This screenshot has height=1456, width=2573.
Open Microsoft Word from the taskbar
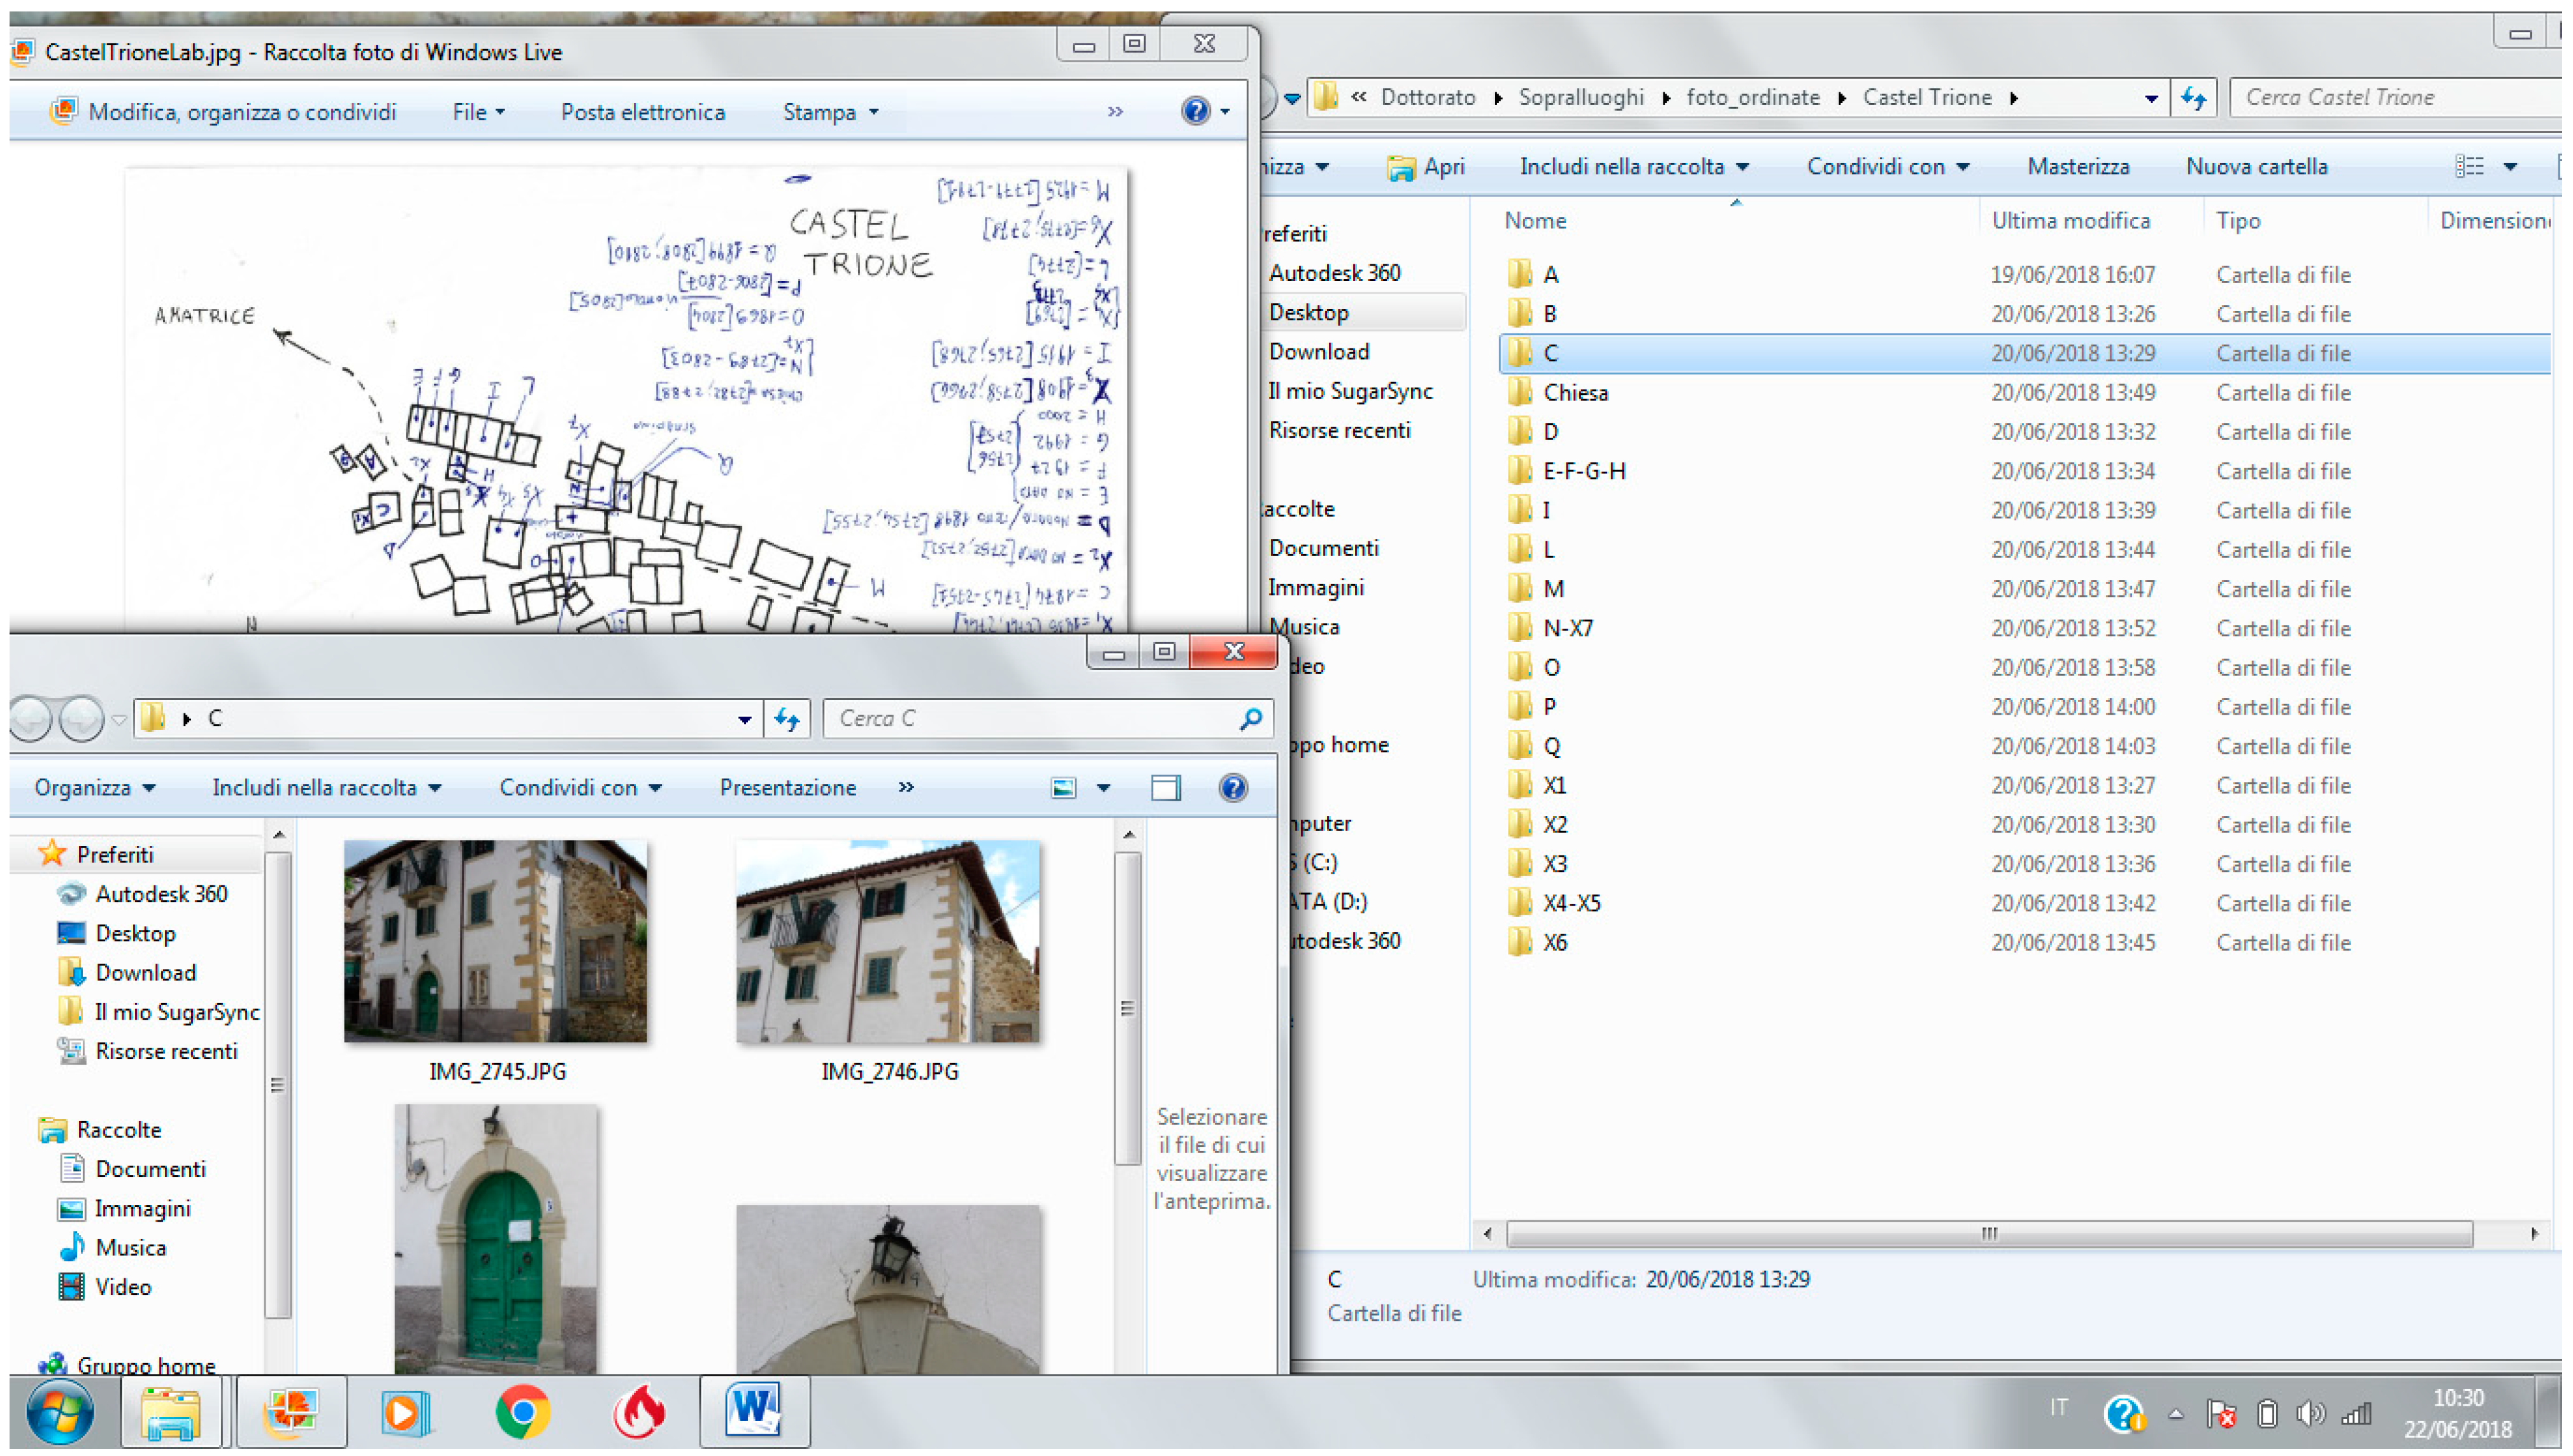point(753,1411)
